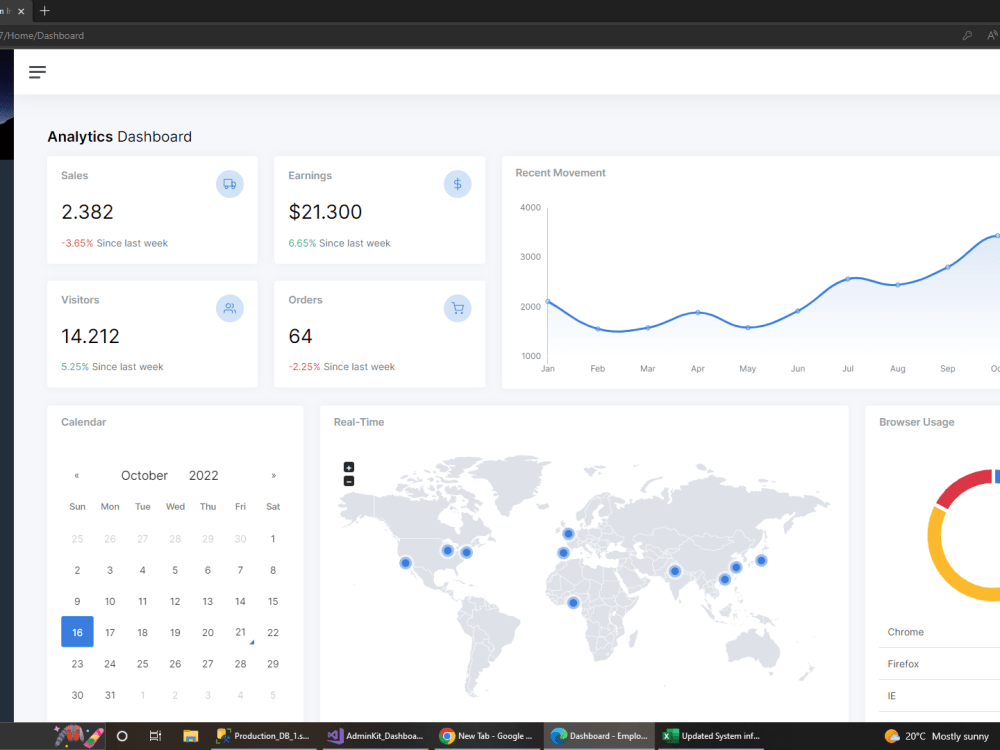The height and width of the screenshot is (750, 1000).
Task: Click the October month label in calendar
Action: click(x=144, y=476)
